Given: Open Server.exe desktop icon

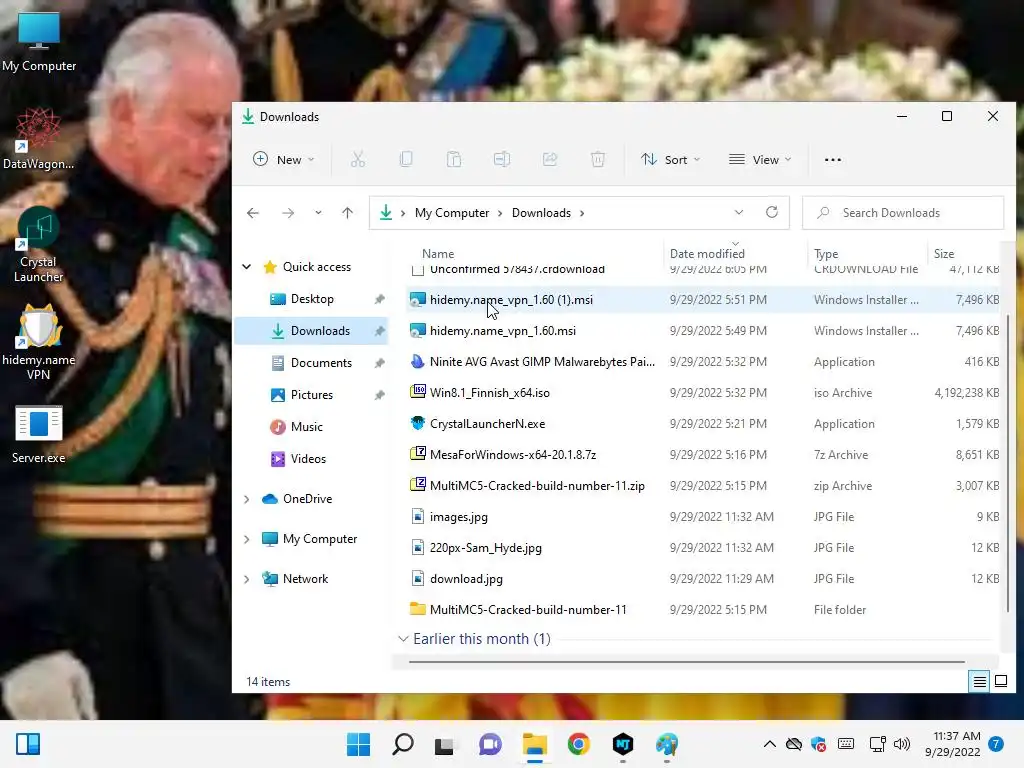Looking at the screenshot, I should pos(39,434).
